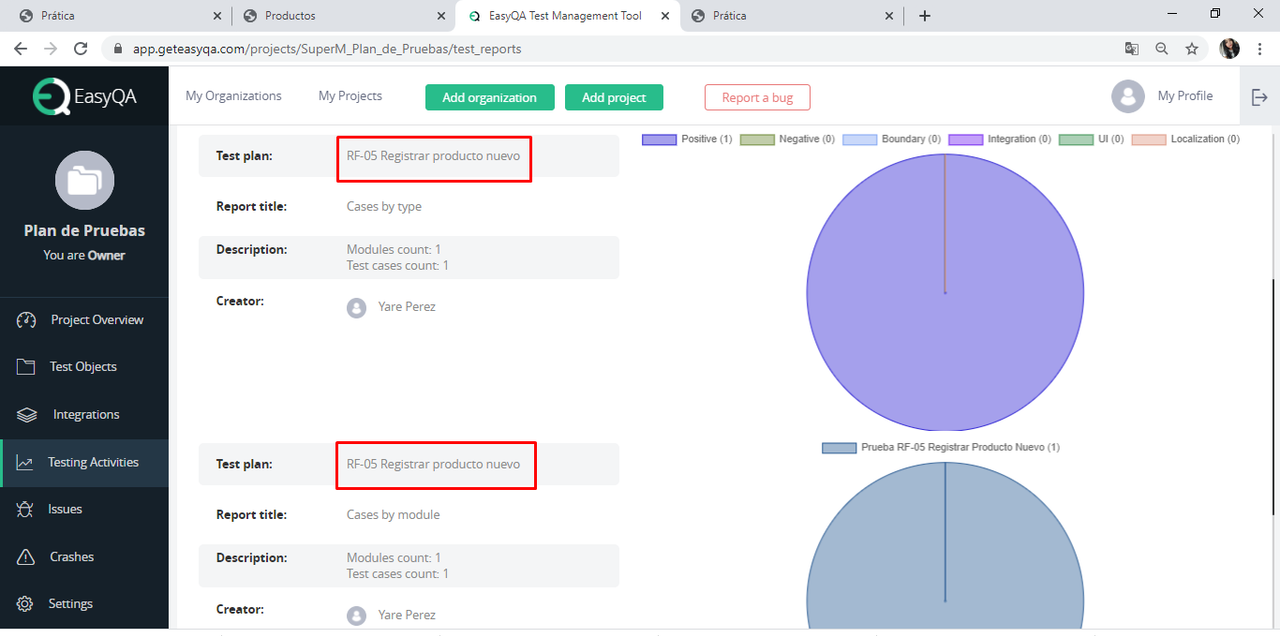The image size is (1280, 636).
Task: Bookmark this page with the star icon
Action: tap(1192, 48)
